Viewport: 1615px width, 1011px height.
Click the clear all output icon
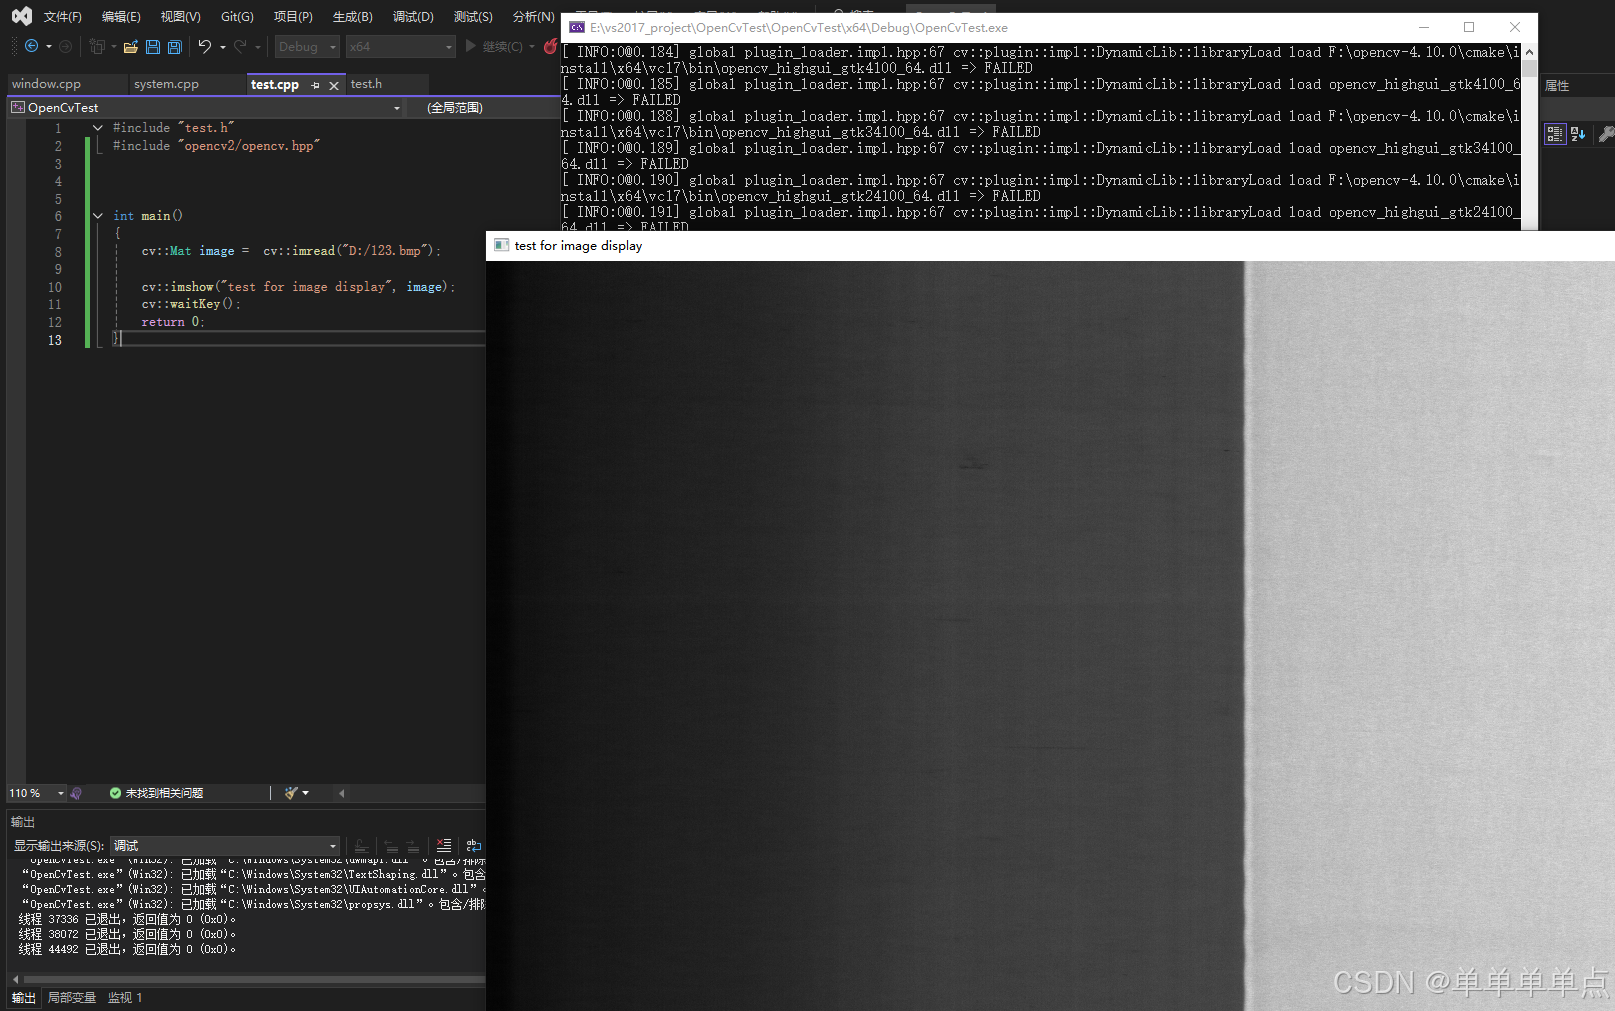click(x=444, y=845)
